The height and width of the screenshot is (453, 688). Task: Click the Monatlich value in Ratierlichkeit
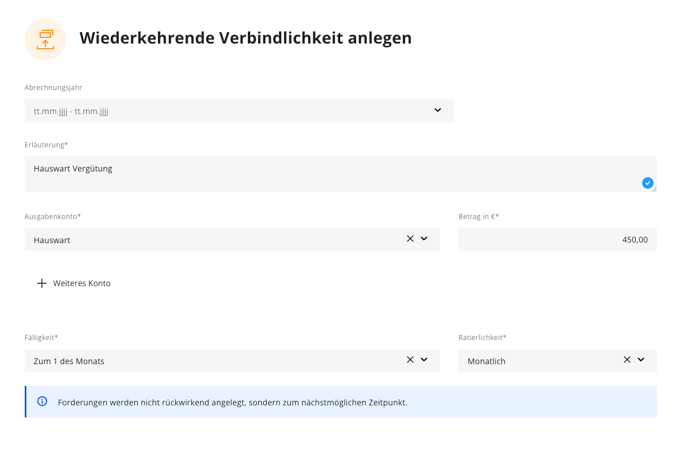(486, 361)
